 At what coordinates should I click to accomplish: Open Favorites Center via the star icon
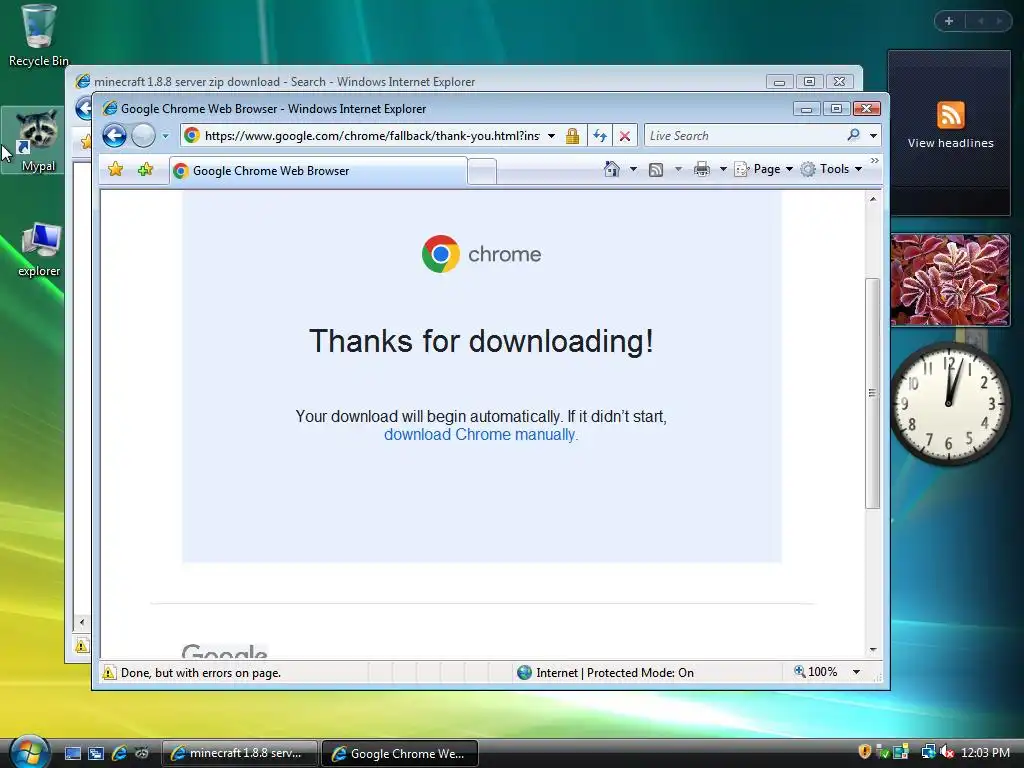point(116,170)
